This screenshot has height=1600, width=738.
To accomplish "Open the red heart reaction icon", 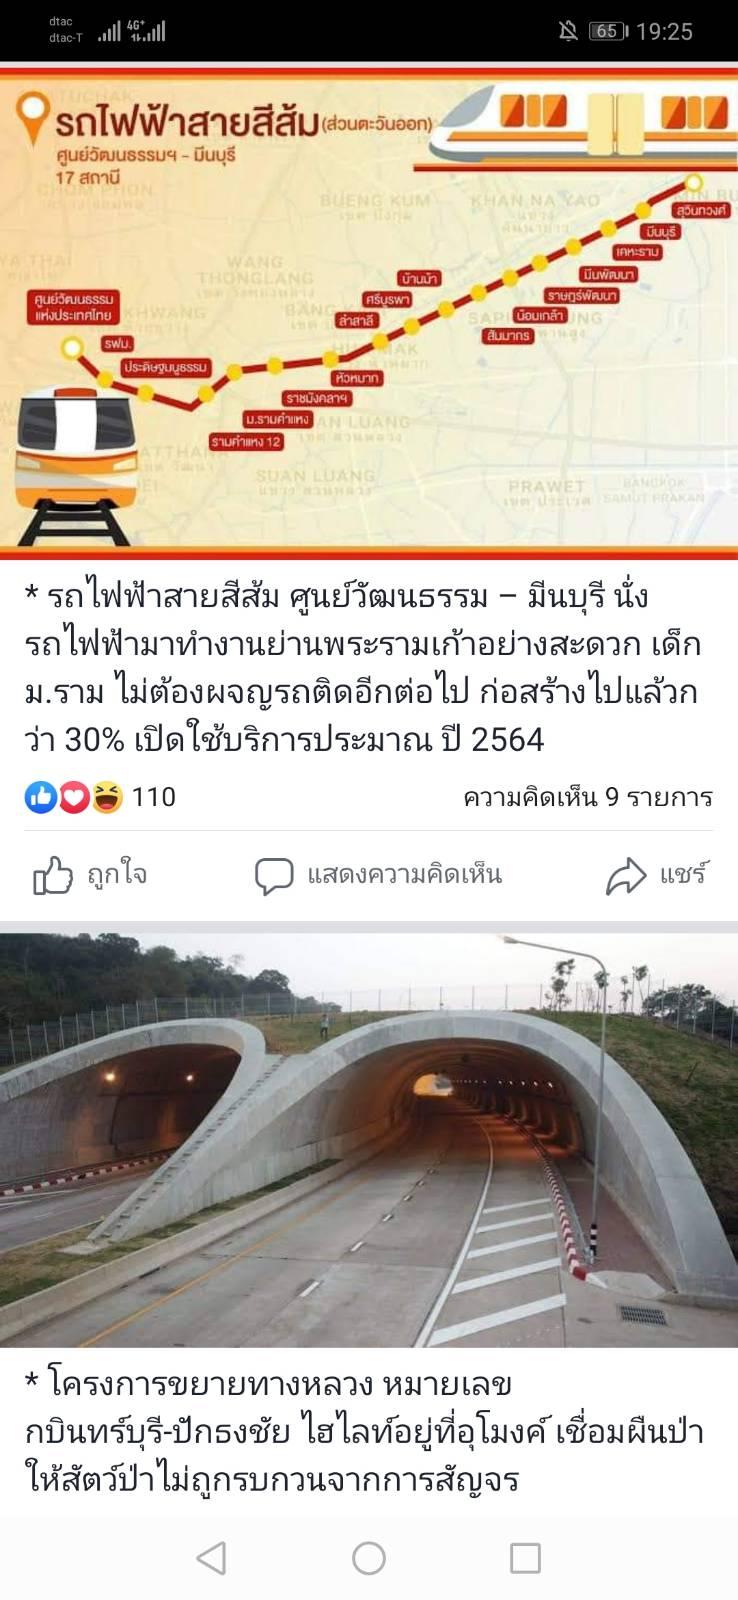I will pos(73,797).
